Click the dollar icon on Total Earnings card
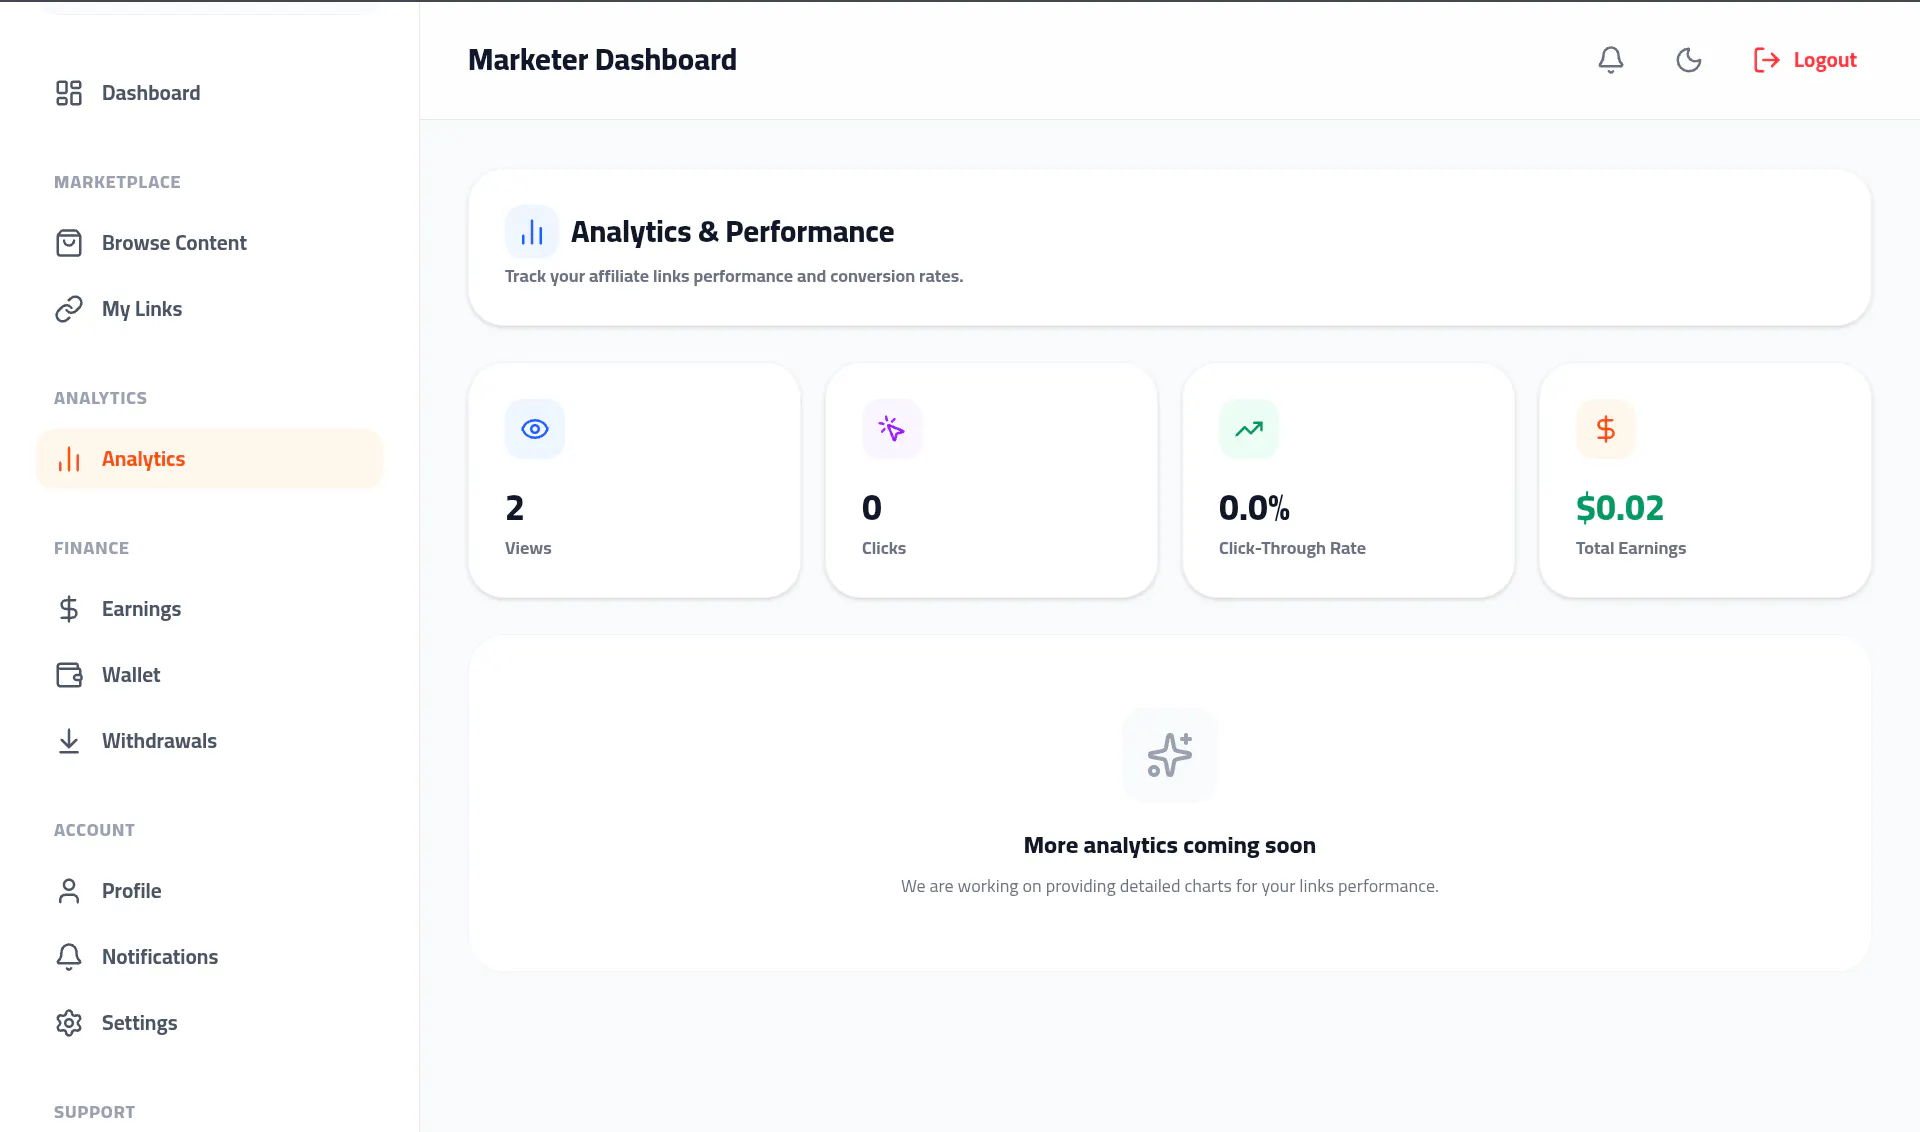This screenshot has width=1920, height=1132. tap(1606, 429)
